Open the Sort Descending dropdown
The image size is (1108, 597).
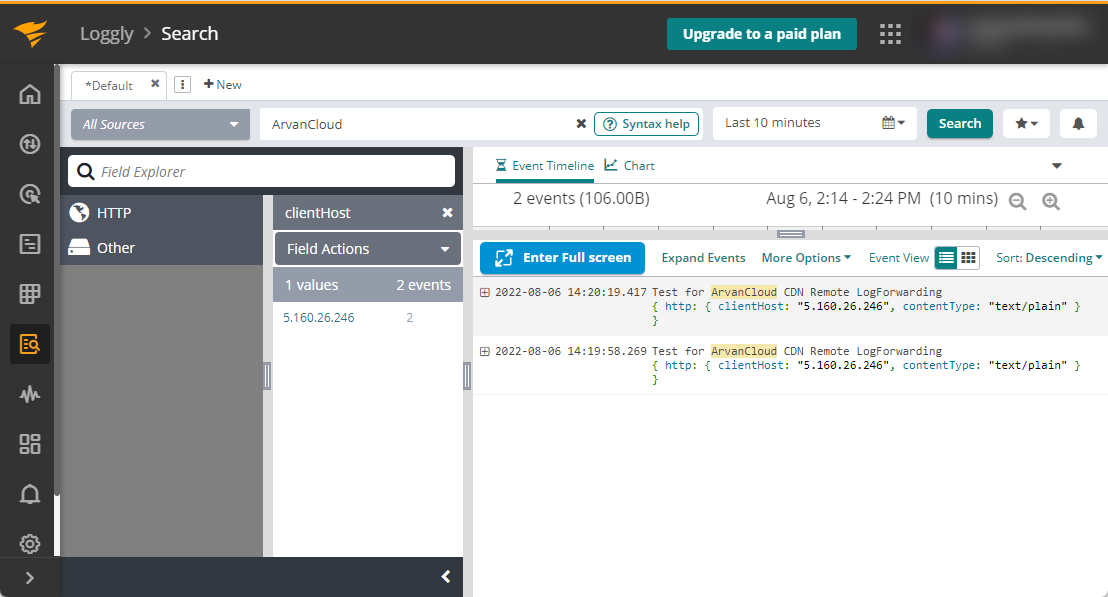tap(1049, 258)
